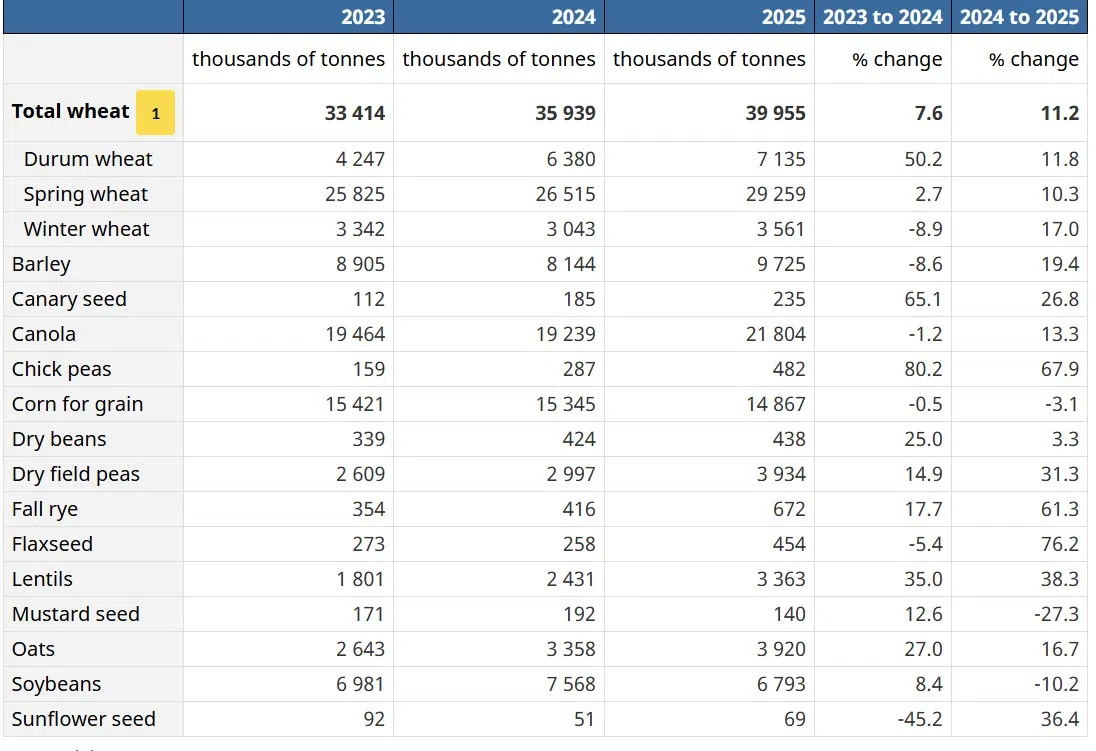Click the 2025 column header
The width and height of the screenshot is (1096, 751).
[x=783, y=17]
